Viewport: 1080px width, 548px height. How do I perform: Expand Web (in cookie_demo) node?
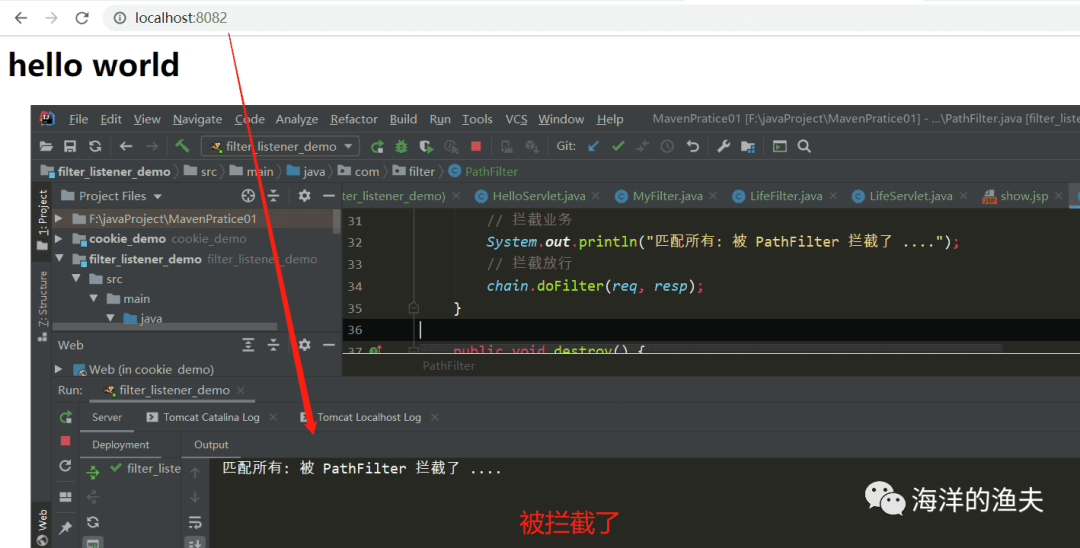click(x=59, y=370)
